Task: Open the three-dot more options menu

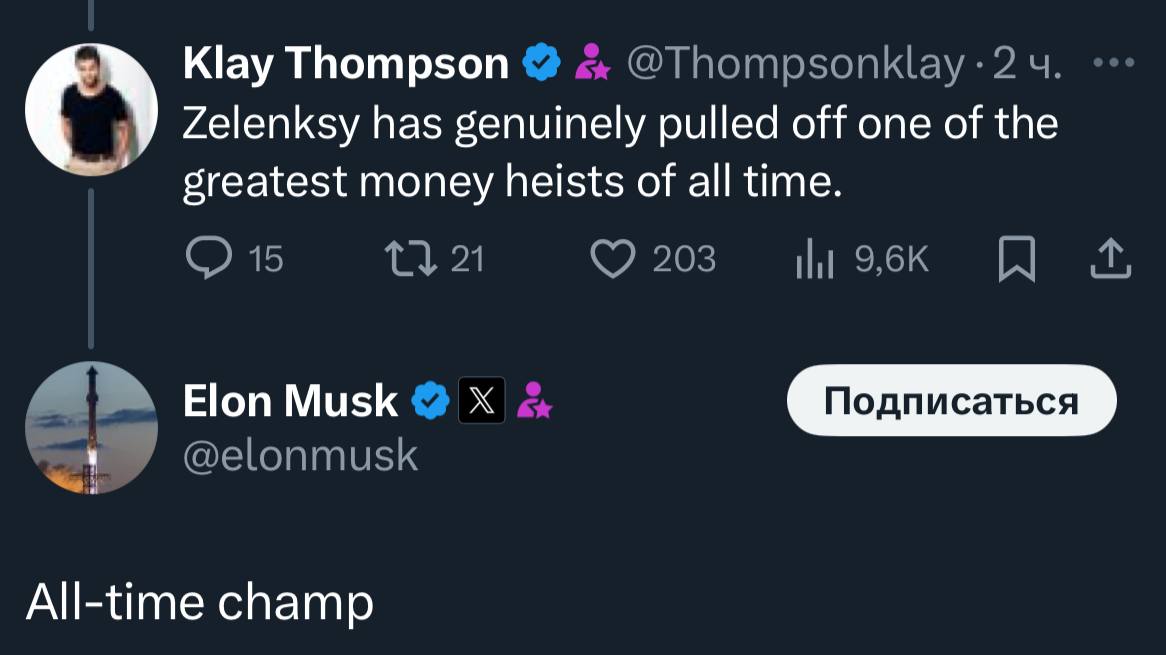Action: pyautogui.click(x=1114, y=63)
